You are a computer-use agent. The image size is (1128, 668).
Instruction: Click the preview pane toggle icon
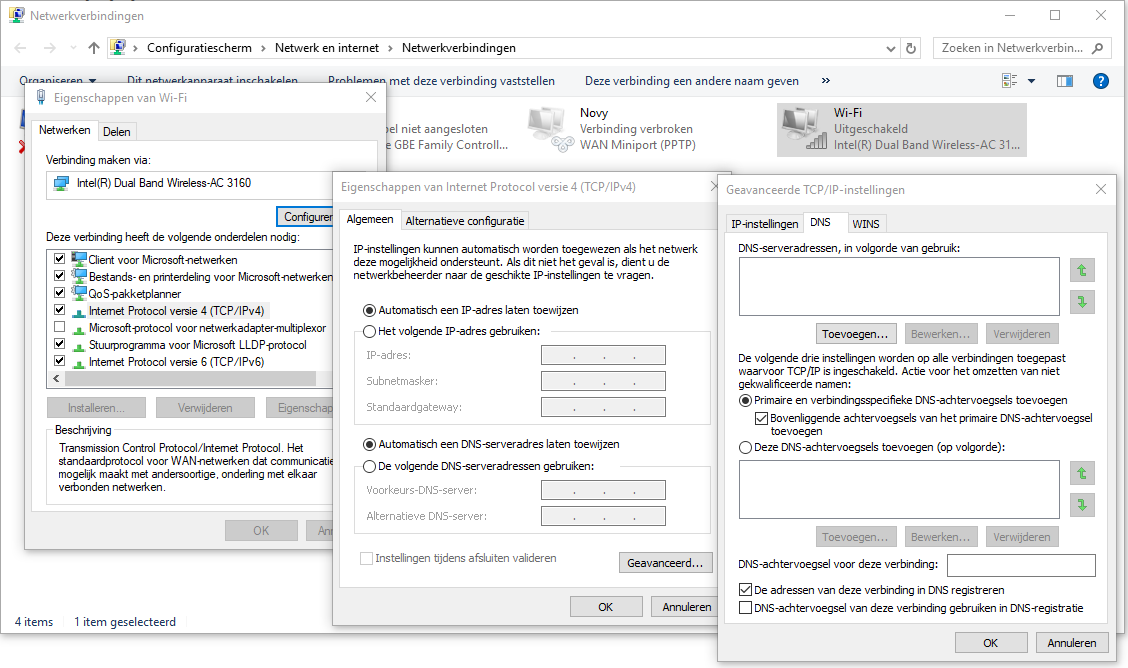pos(1065,81)
